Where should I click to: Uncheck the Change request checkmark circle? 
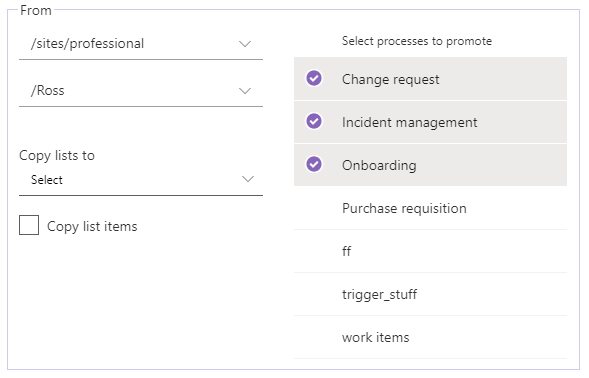(314, 79)
